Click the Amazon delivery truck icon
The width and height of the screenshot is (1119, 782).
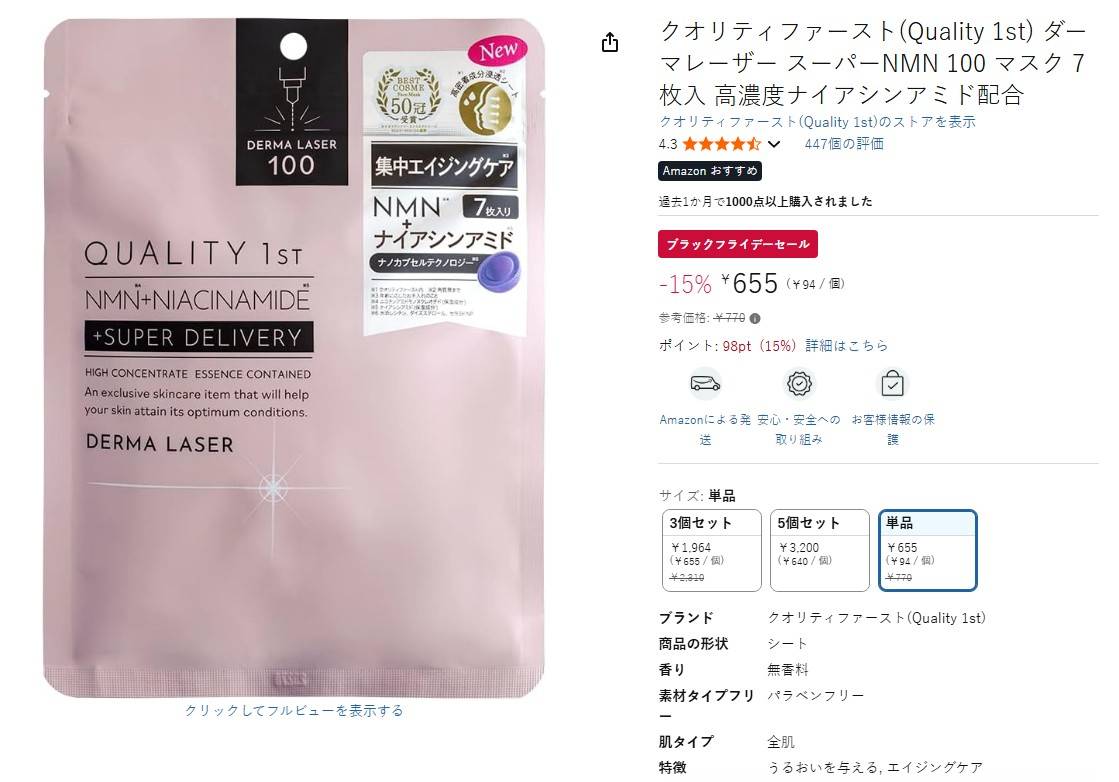click(705, 384)
